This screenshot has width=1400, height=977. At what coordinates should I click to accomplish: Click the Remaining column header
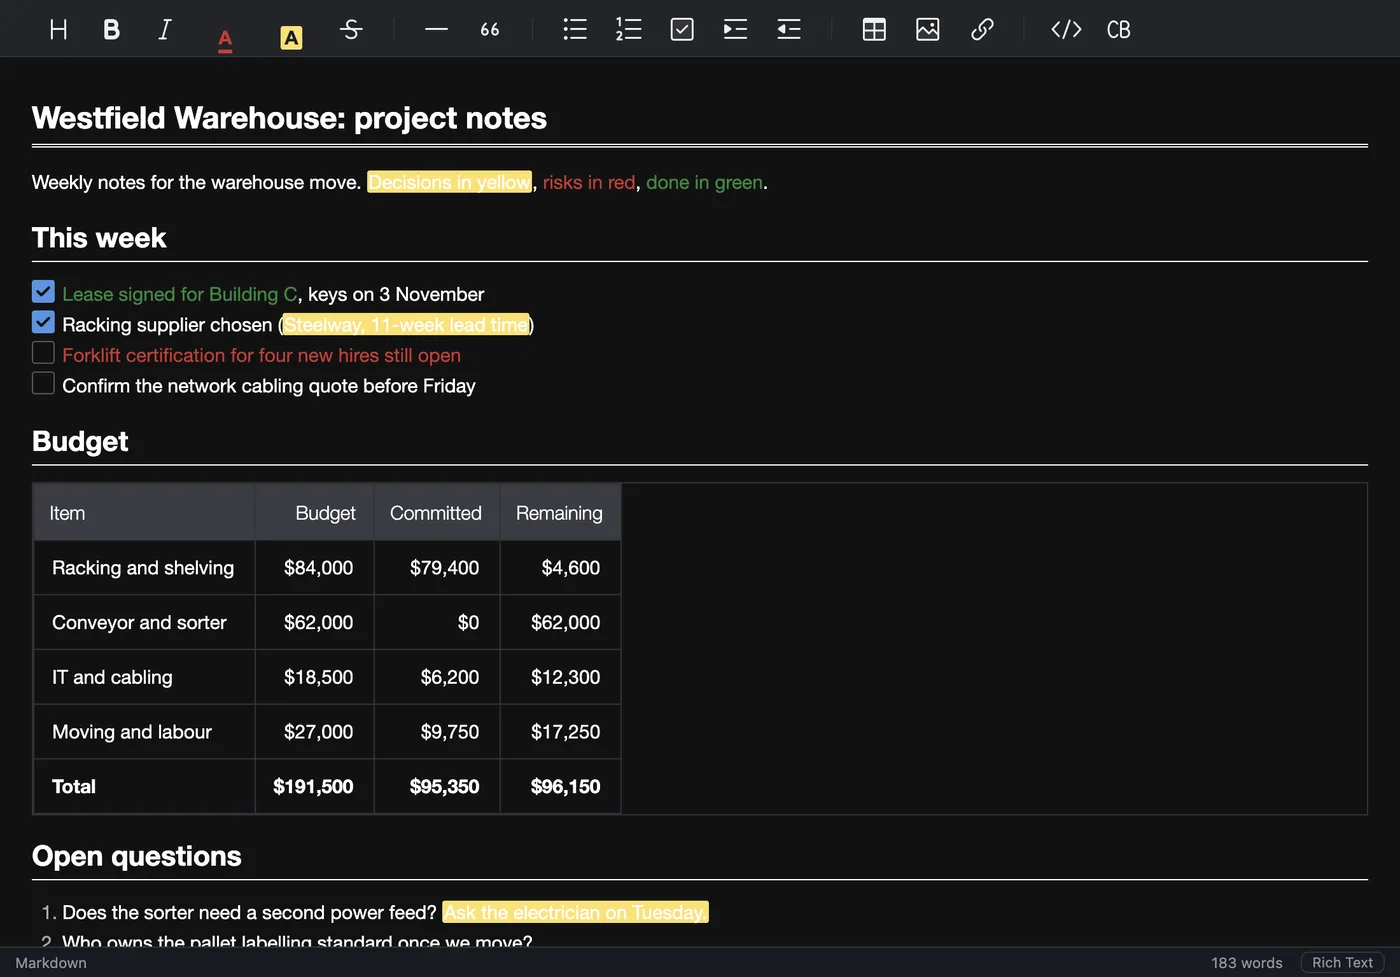[560, 513]
